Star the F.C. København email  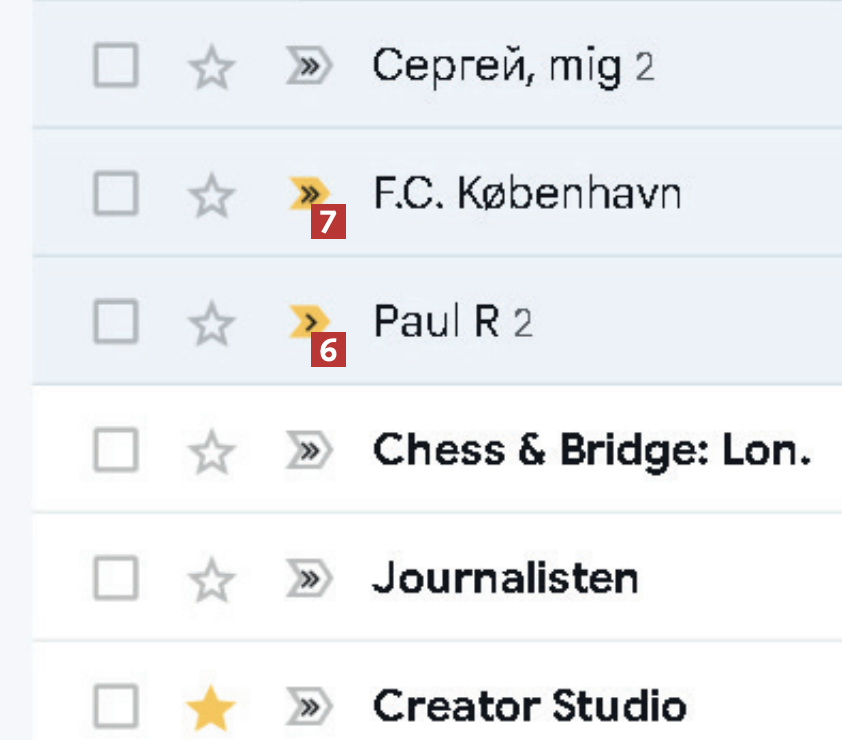click(211, 195)
